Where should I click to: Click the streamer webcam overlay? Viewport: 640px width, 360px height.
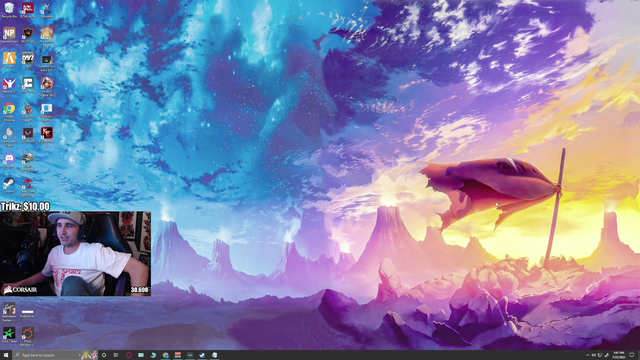[76, 253]
